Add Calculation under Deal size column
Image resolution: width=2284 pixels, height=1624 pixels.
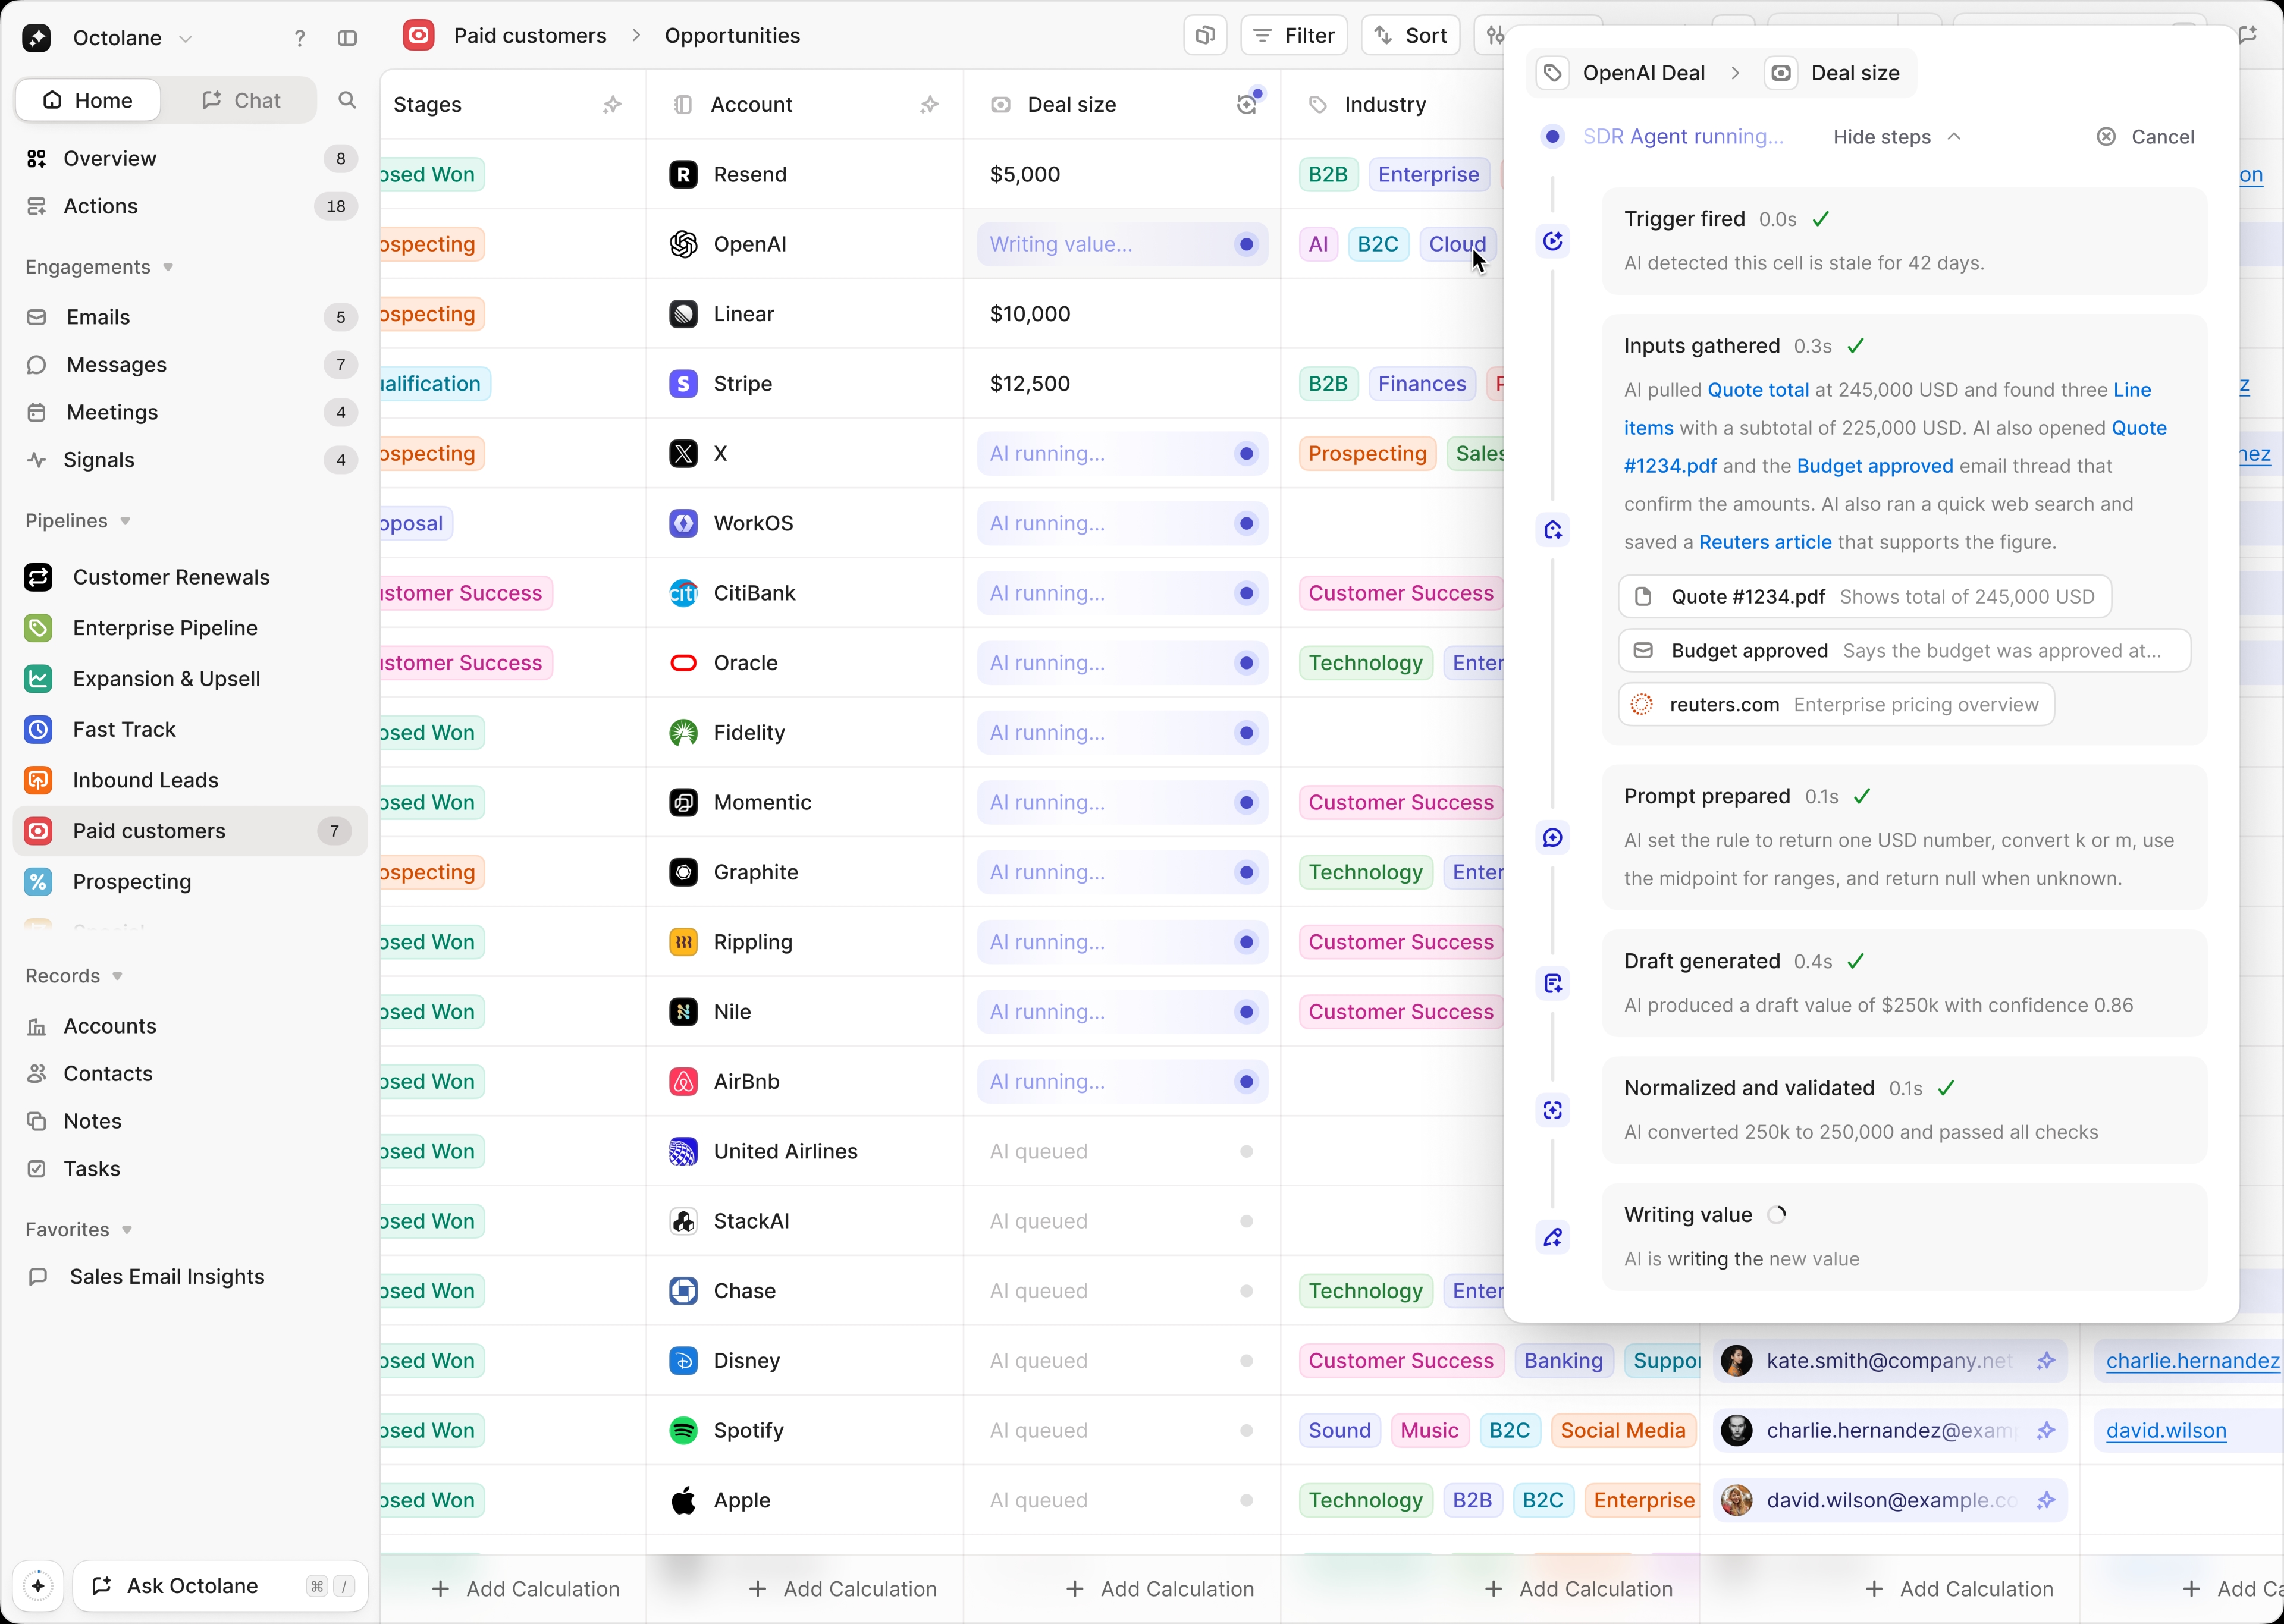point(1160,1589)
